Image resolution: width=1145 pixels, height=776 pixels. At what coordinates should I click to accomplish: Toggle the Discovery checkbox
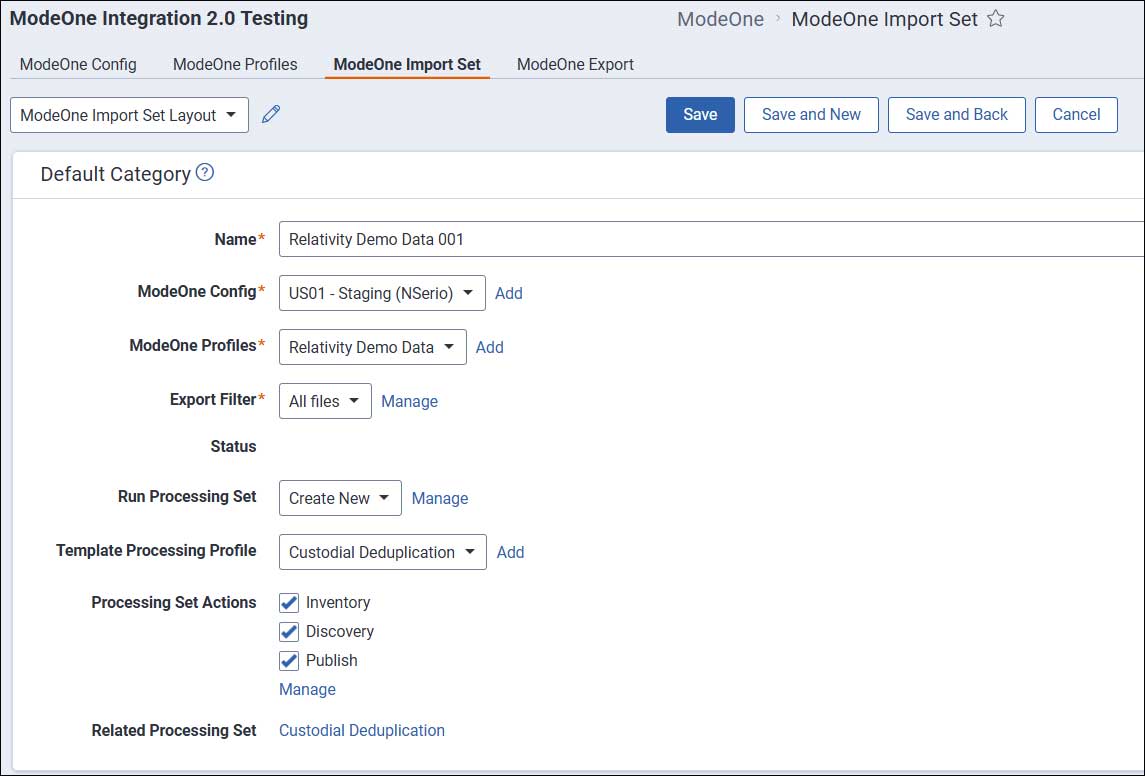(x=289, y=632)
